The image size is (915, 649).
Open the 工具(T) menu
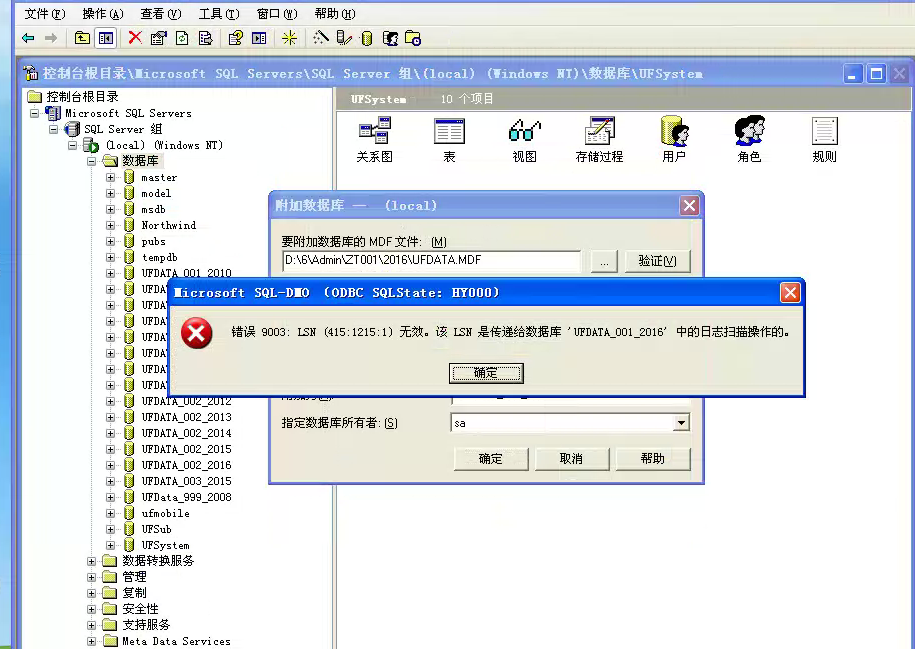tap(219, 14)
